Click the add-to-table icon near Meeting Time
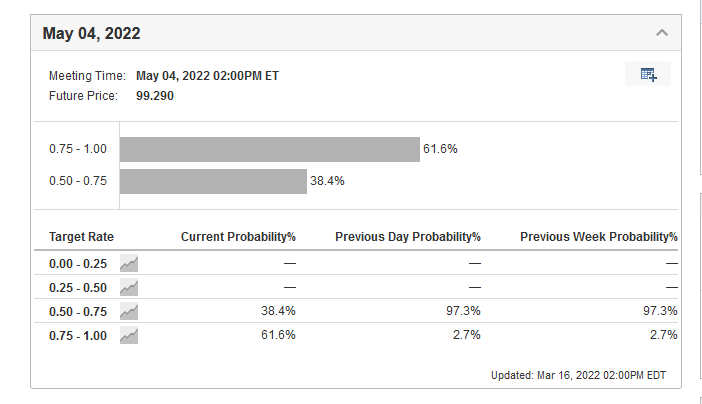702x404 pixels. coord(648,75)
